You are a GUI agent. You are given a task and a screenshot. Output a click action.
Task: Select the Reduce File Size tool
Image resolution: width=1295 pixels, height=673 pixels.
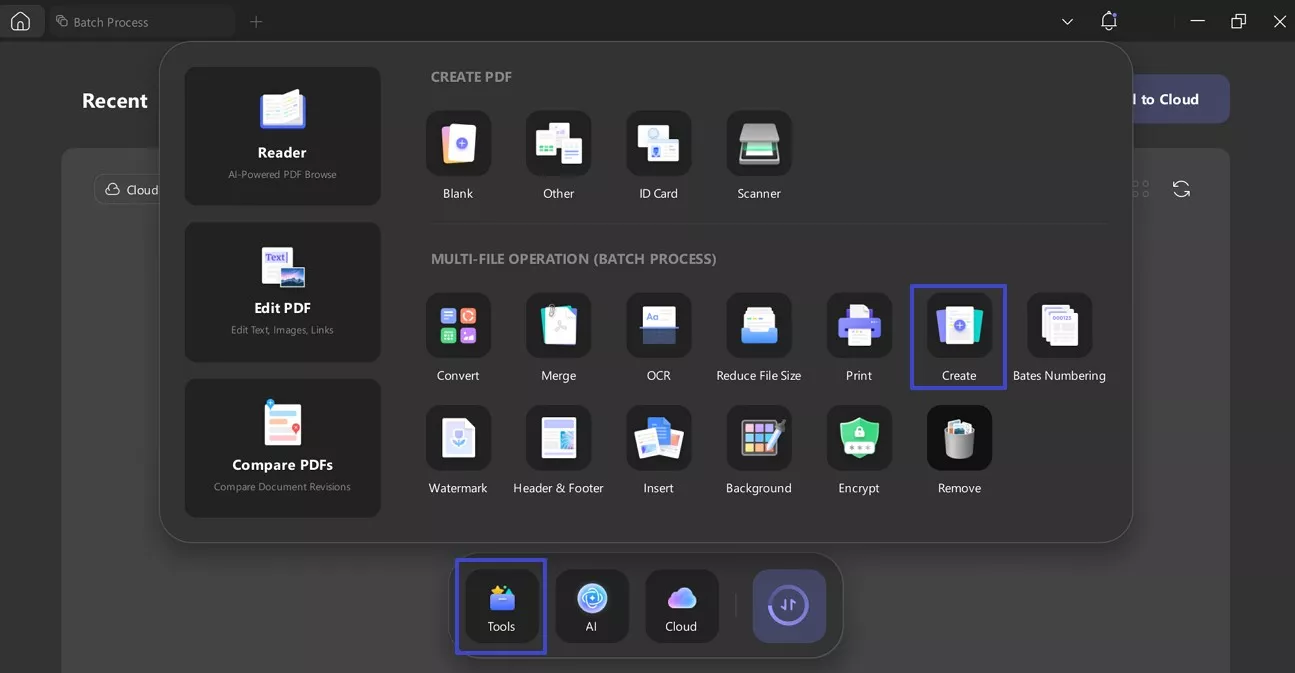[758, 325]
